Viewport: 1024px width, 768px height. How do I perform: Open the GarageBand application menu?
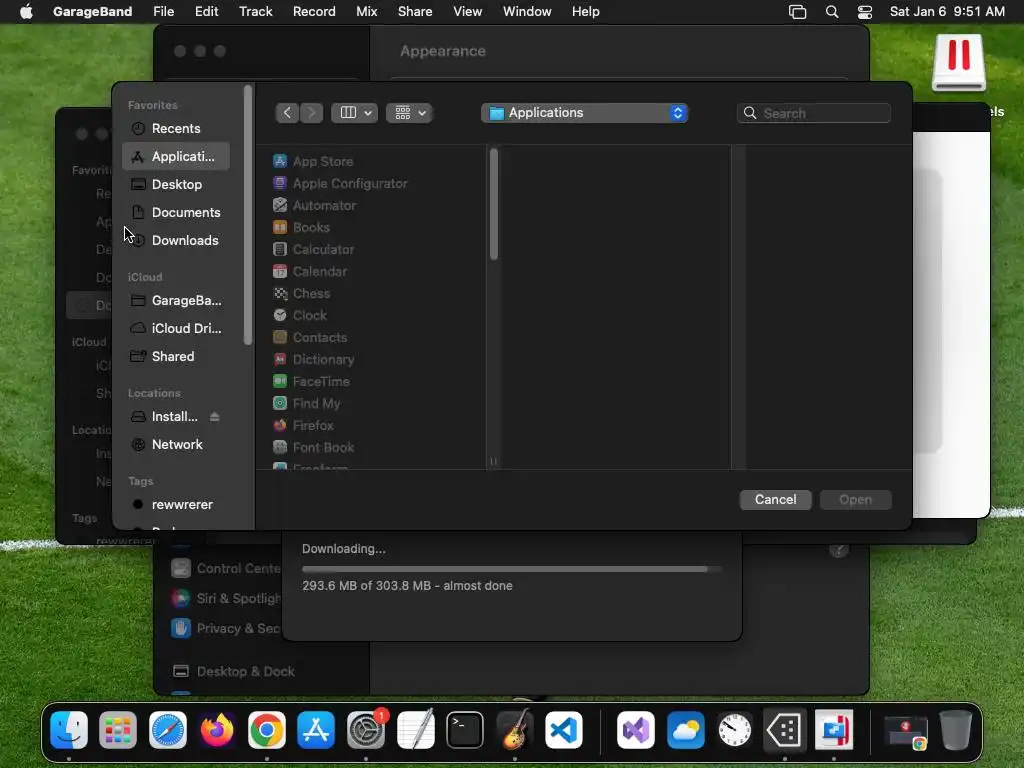pos(92,11)
